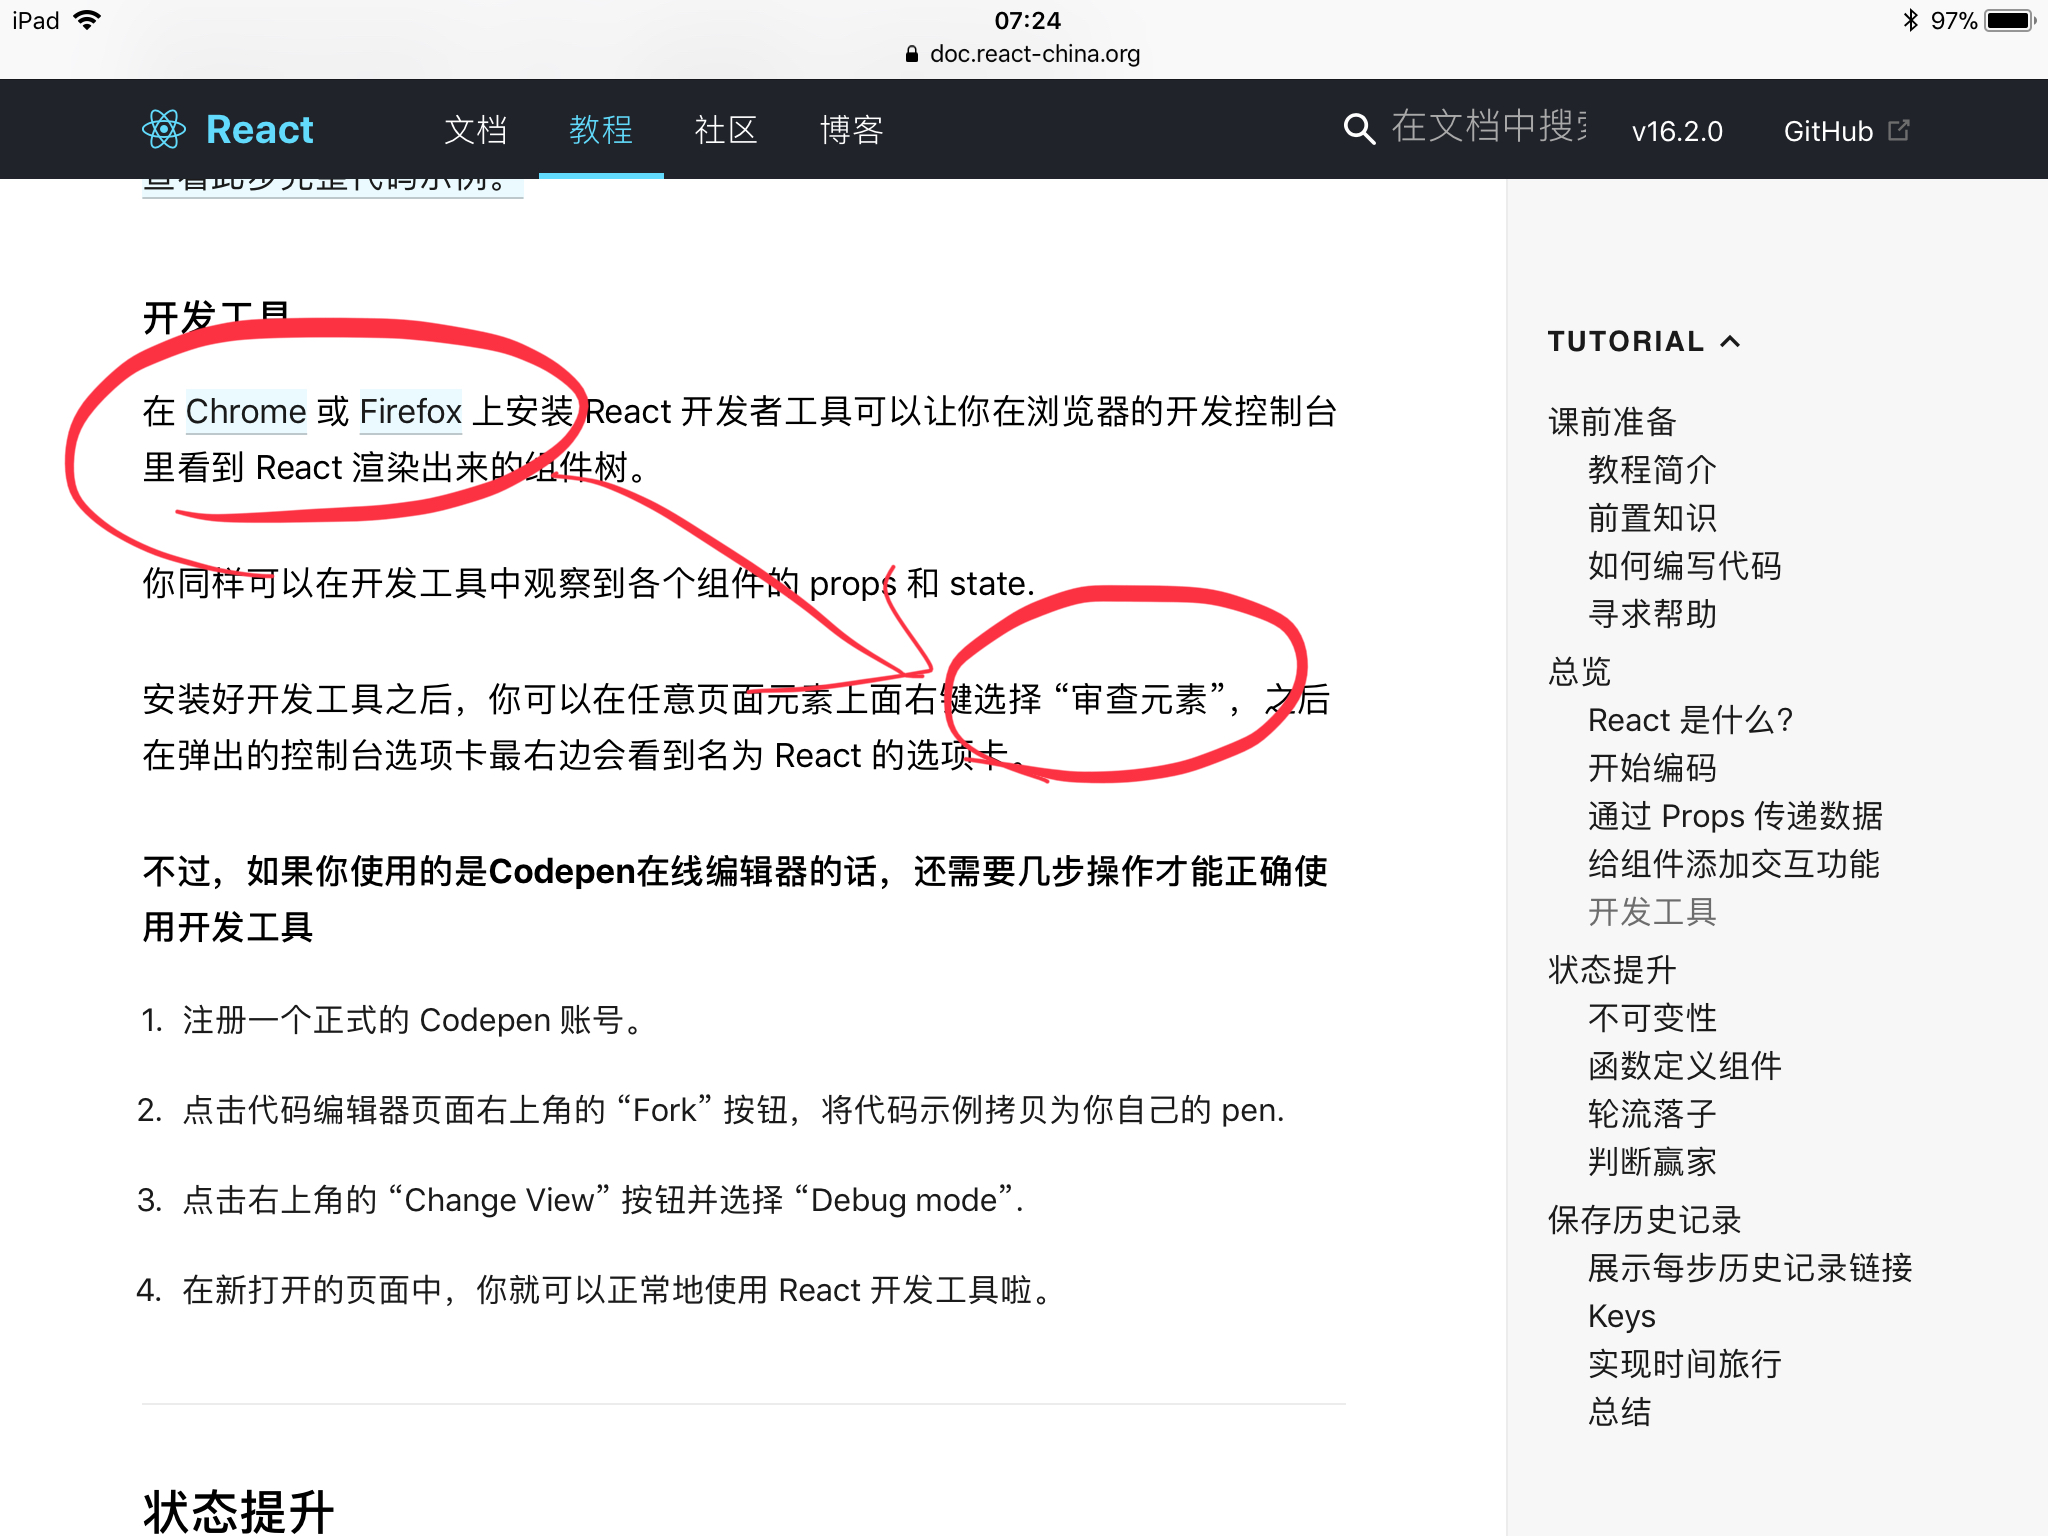Click the TUTORIAL sidebar heading text
Screen dimensions: 2048x1536
pyautogui.click(x=1626, y=342)
